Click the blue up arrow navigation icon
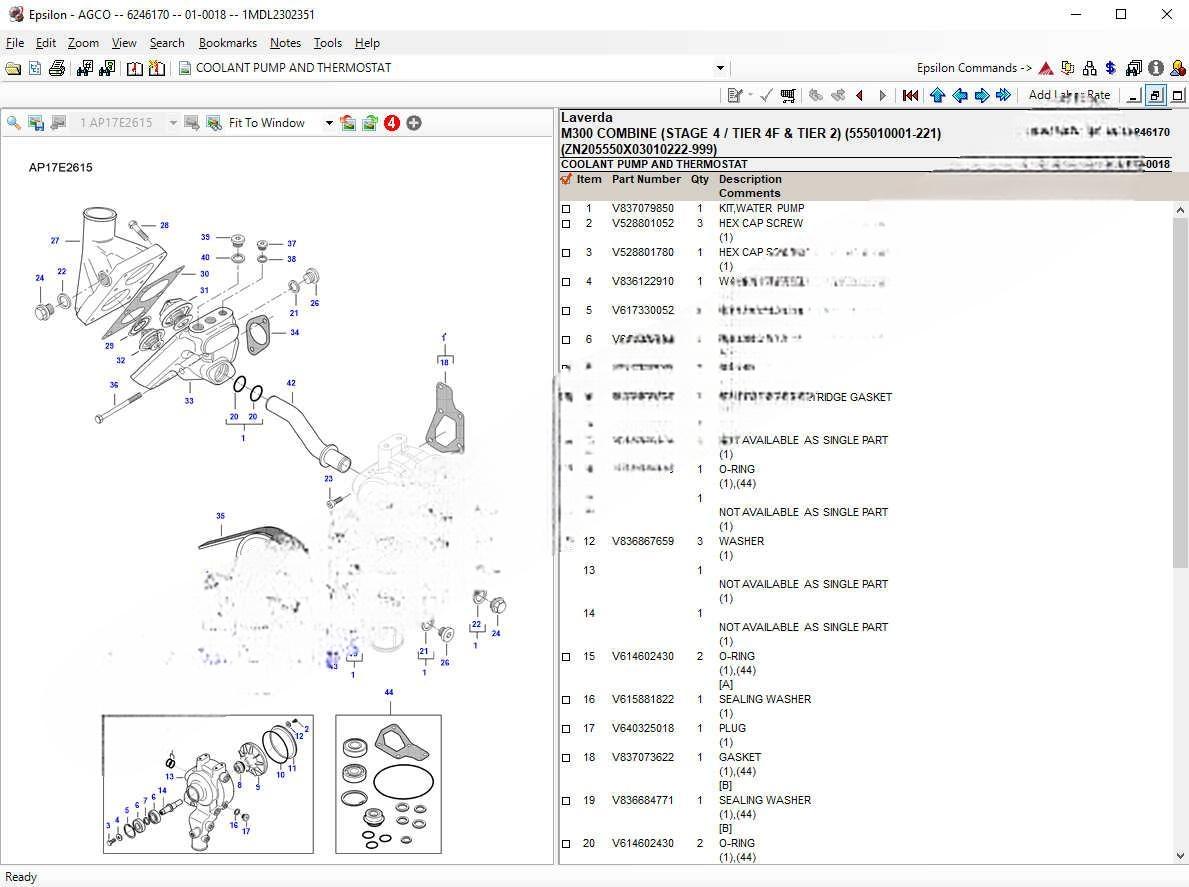The image size is (1189, 887). click(937, 95)
